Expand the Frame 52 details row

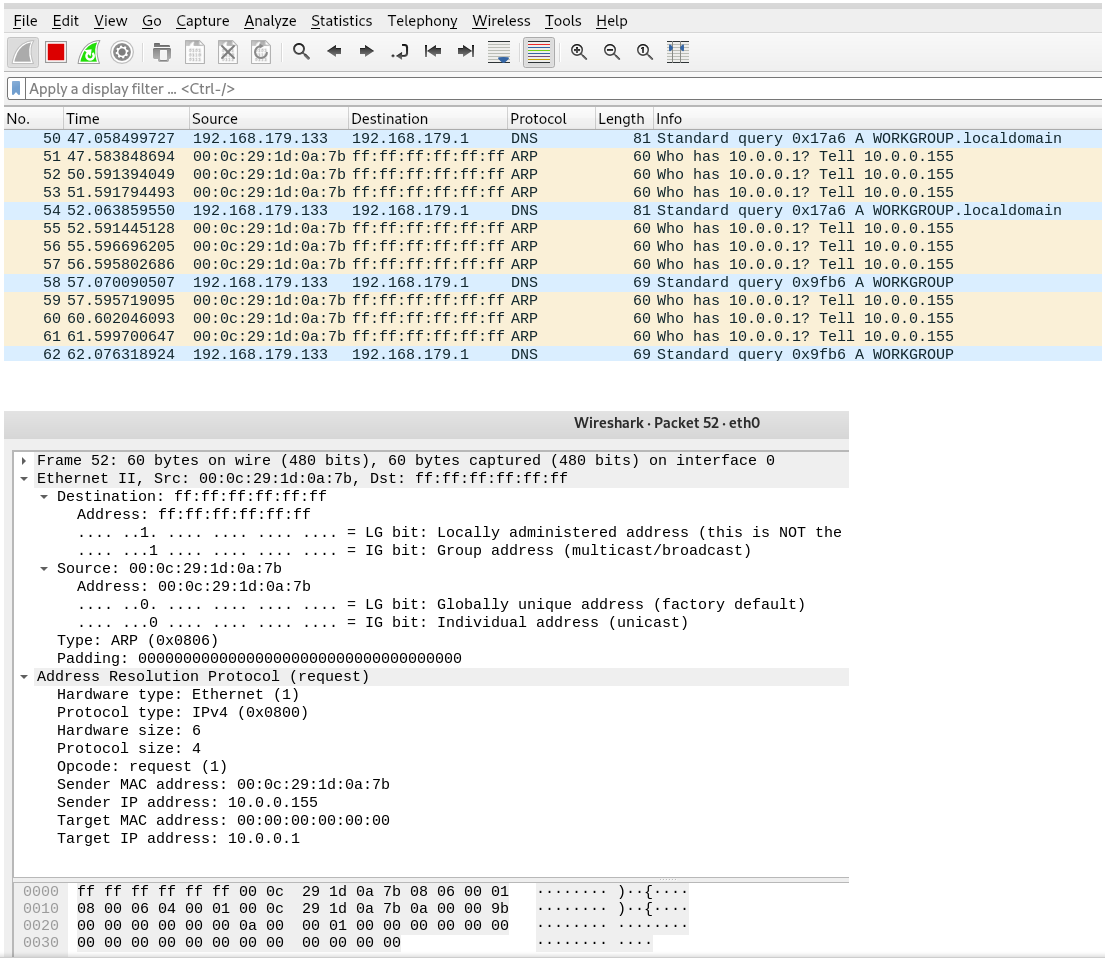(22, 460)
